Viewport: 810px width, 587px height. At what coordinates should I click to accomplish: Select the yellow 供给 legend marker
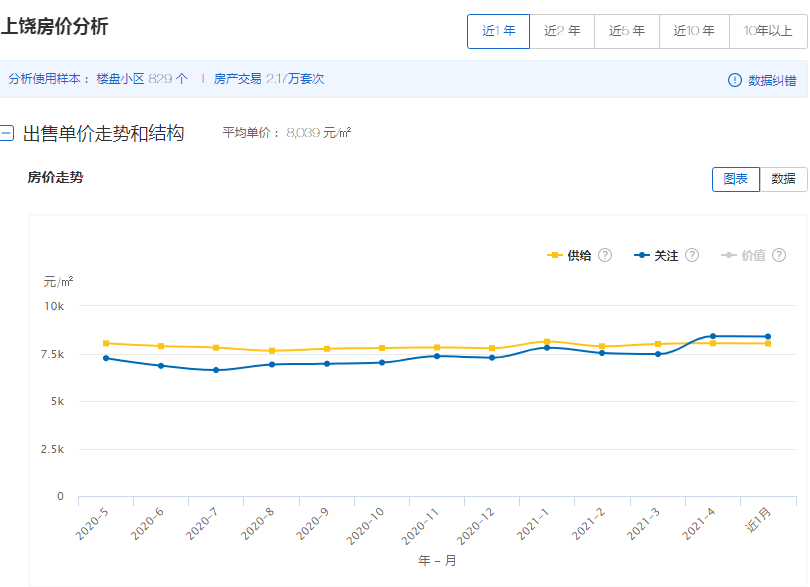click(553, 256)
